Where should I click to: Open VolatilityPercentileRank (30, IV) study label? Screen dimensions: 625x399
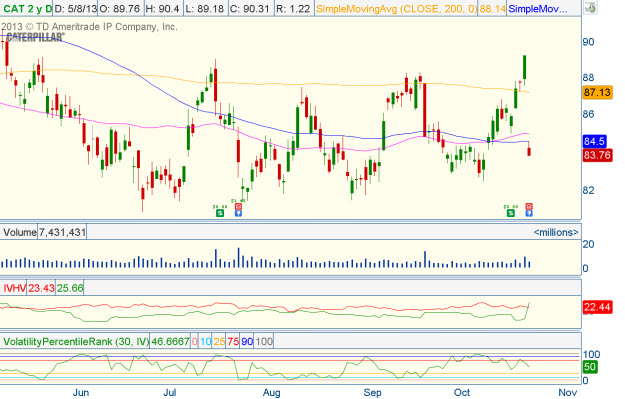point(76,342)
